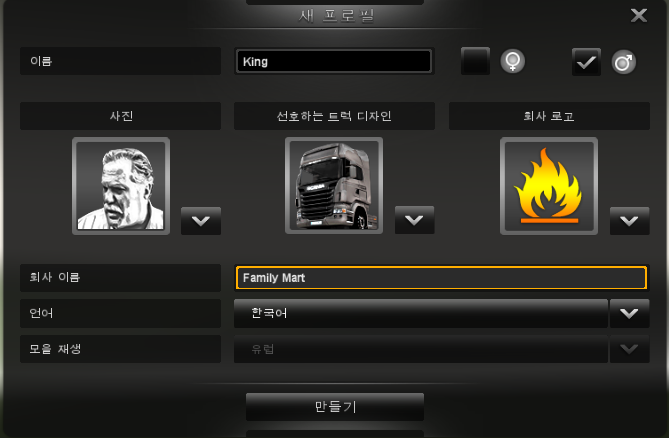Viewport: 669px width, 438px height.
Task: Click the 사진 photo header label
Action: click(x=120, y=116)
